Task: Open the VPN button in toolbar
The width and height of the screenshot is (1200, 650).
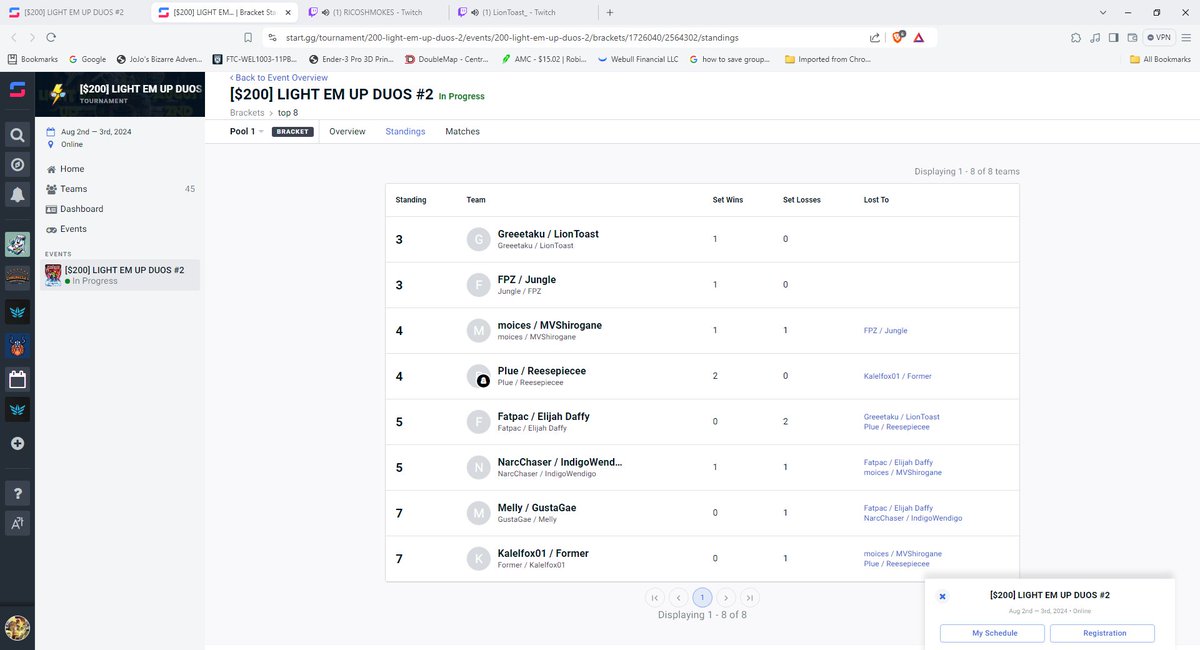Action: pos(1160,37)
